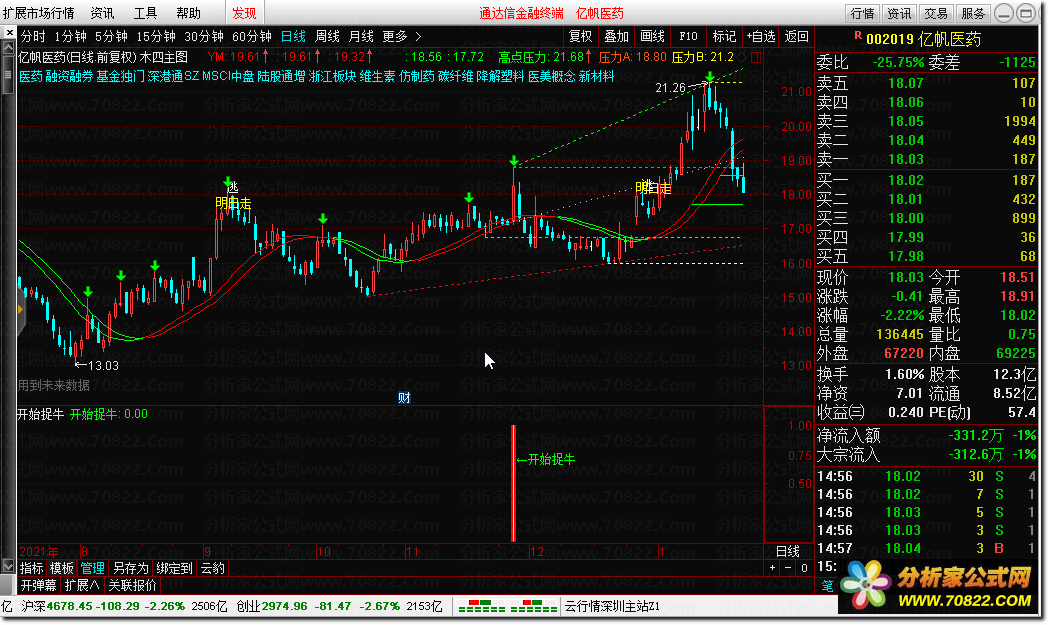Click the 关联报价 related quotes button

pos(132,585)
